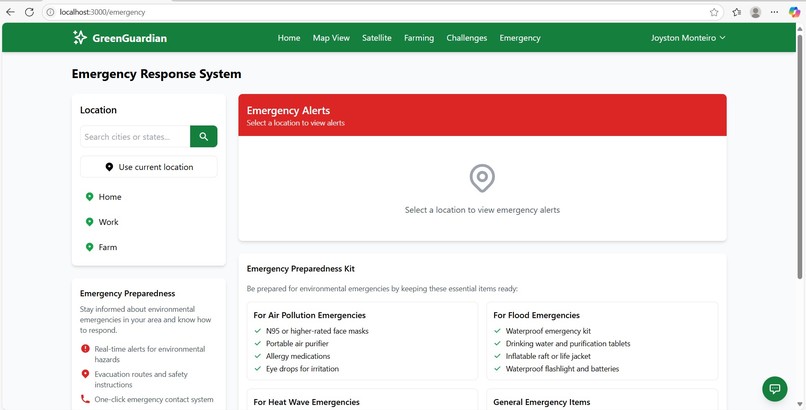Click the Waterproof flashlight and batteries item

tap(562, 369)
